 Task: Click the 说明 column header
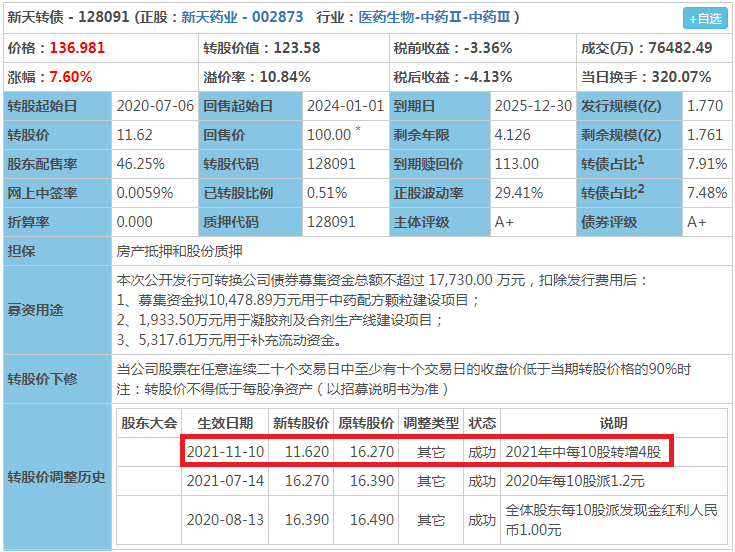[614, 423]
